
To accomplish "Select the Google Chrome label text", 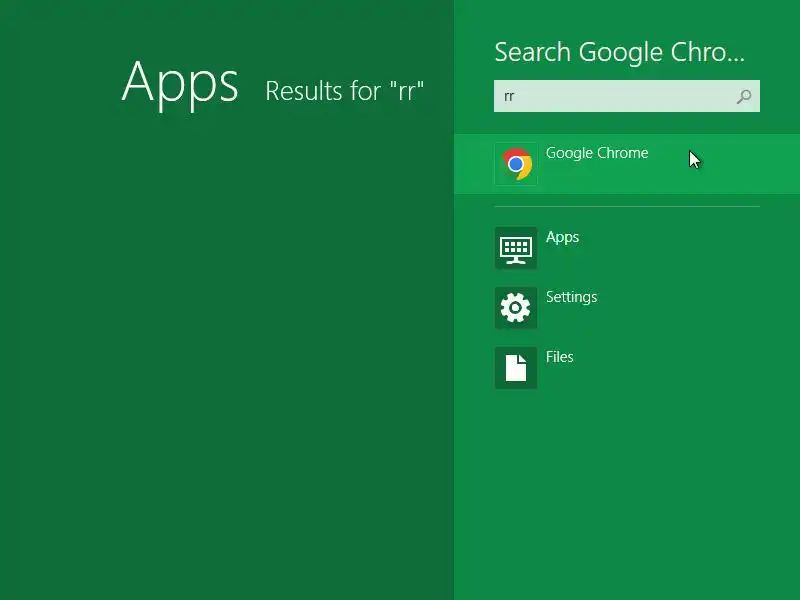I will pyautogui.click(x=597, y=153).
